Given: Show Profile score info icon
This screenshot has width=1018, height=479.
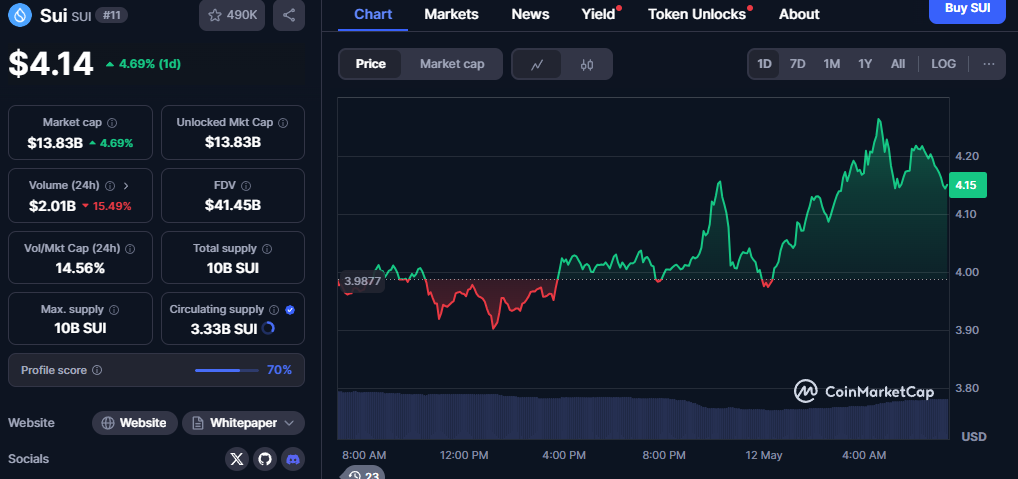Looking at the screenshot, I should point(97,370).
